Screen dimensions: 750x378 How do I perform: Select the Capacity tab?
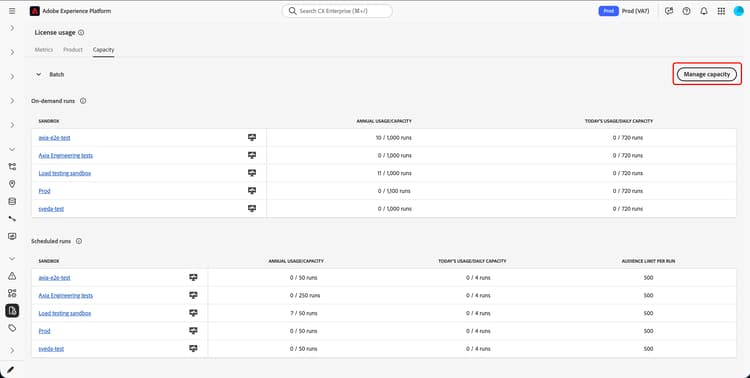[x=103, y=50]
